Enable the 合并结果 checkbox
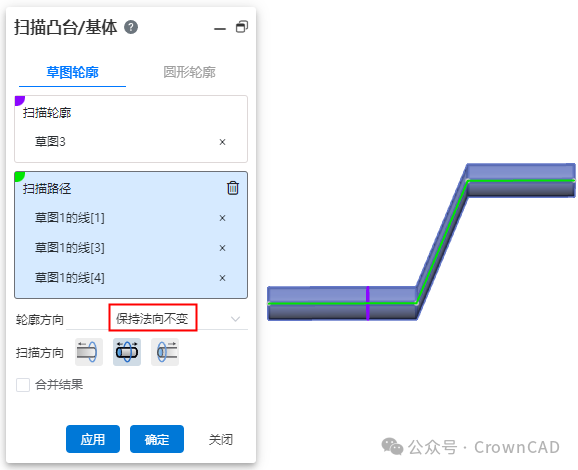This screenshot has width=578, height=470. tap(23, 385)
